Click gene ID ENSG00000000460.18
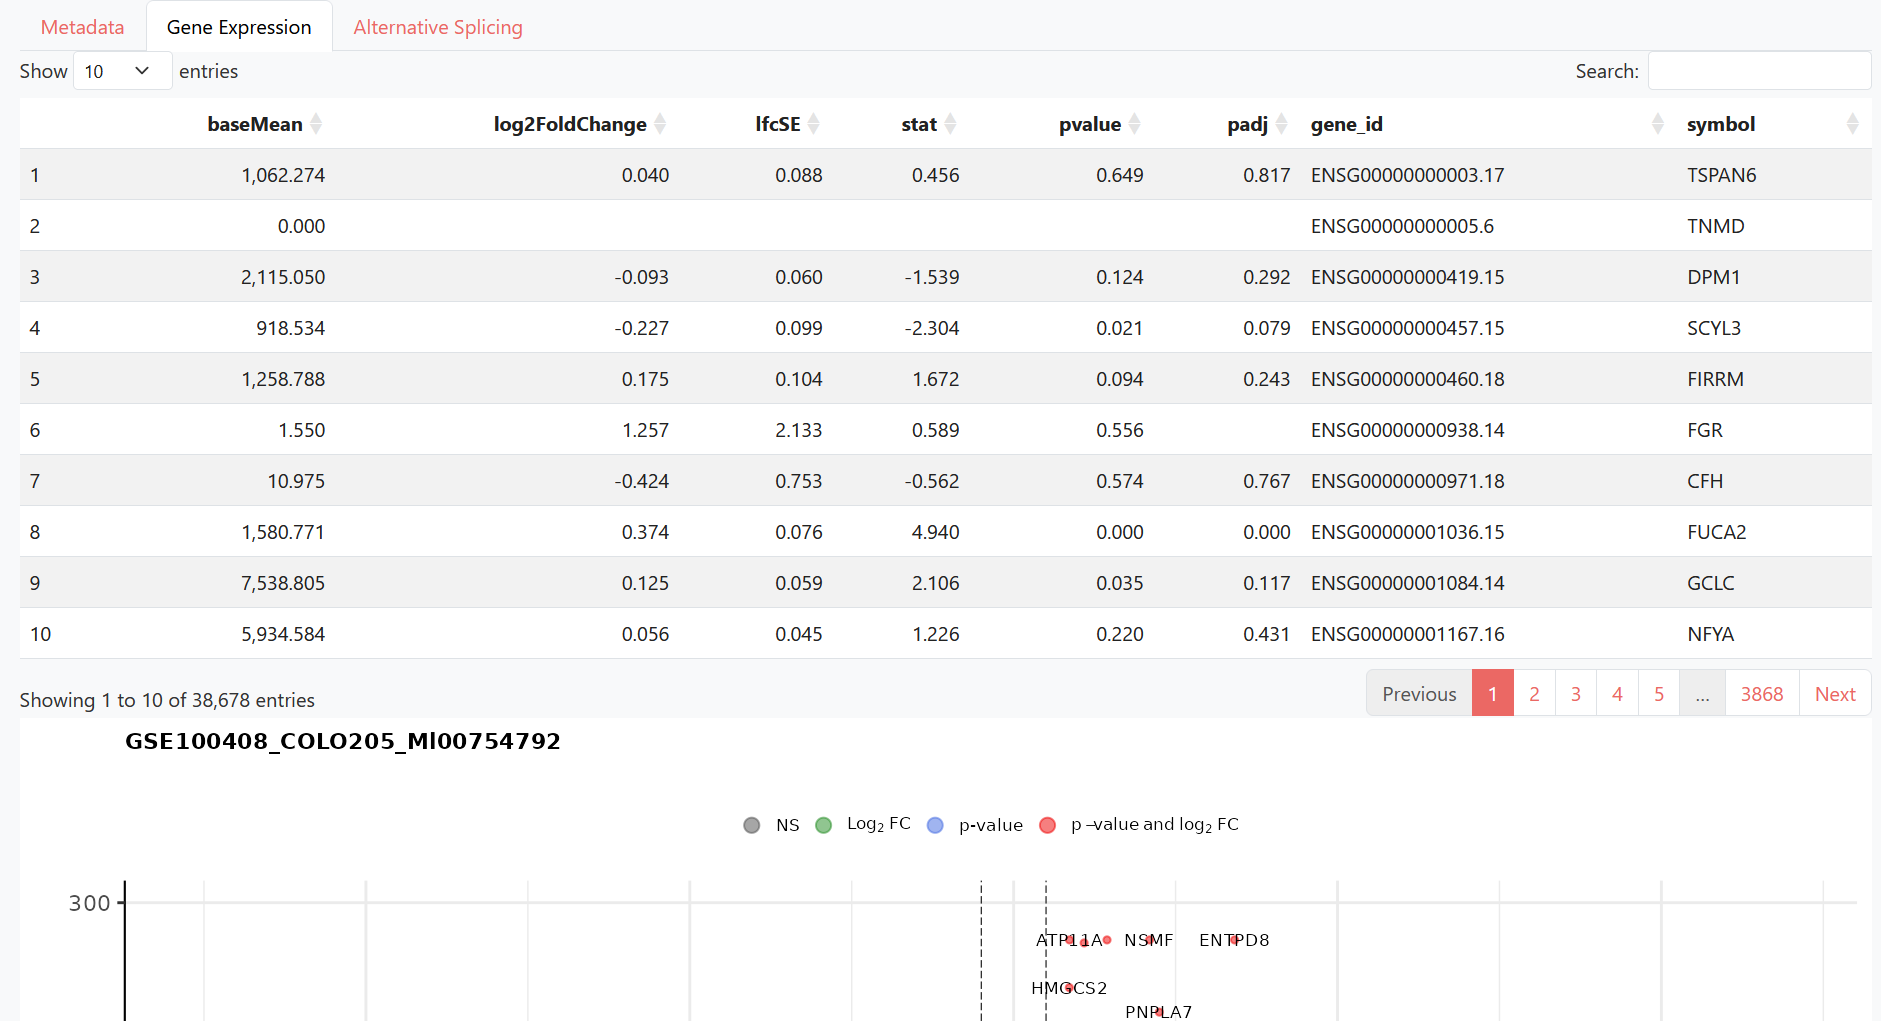1881x1021 pixels. coord(1407,379)
